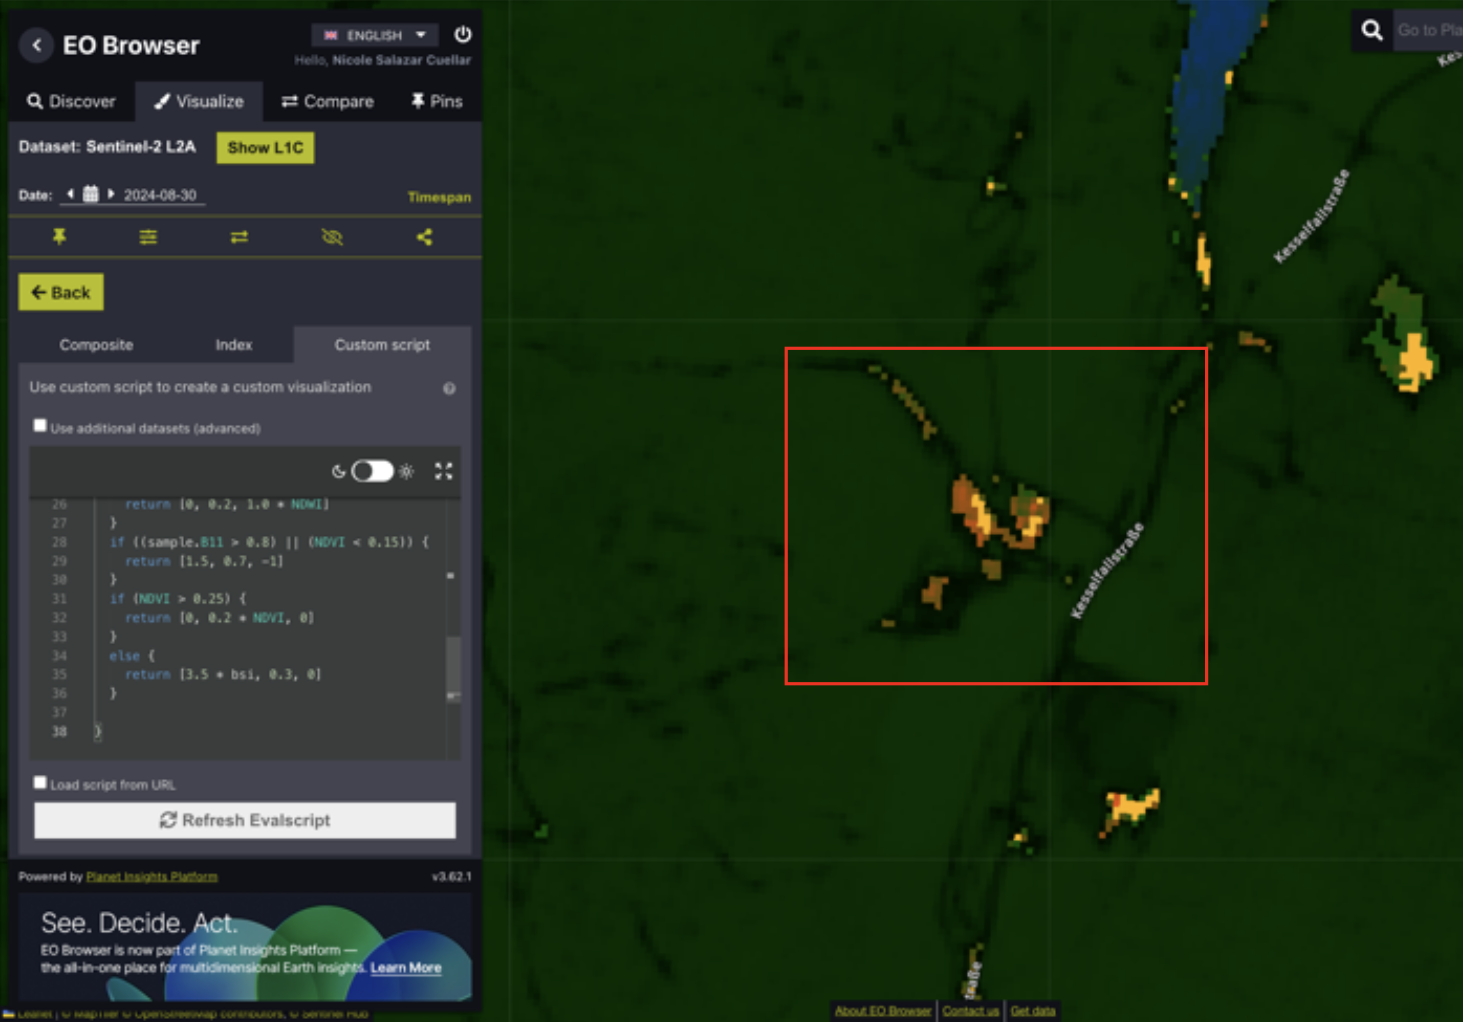Go to the previous date arrow
Image resolution: width=1463 pixels, height=1022 pixels.
point(70,194)
